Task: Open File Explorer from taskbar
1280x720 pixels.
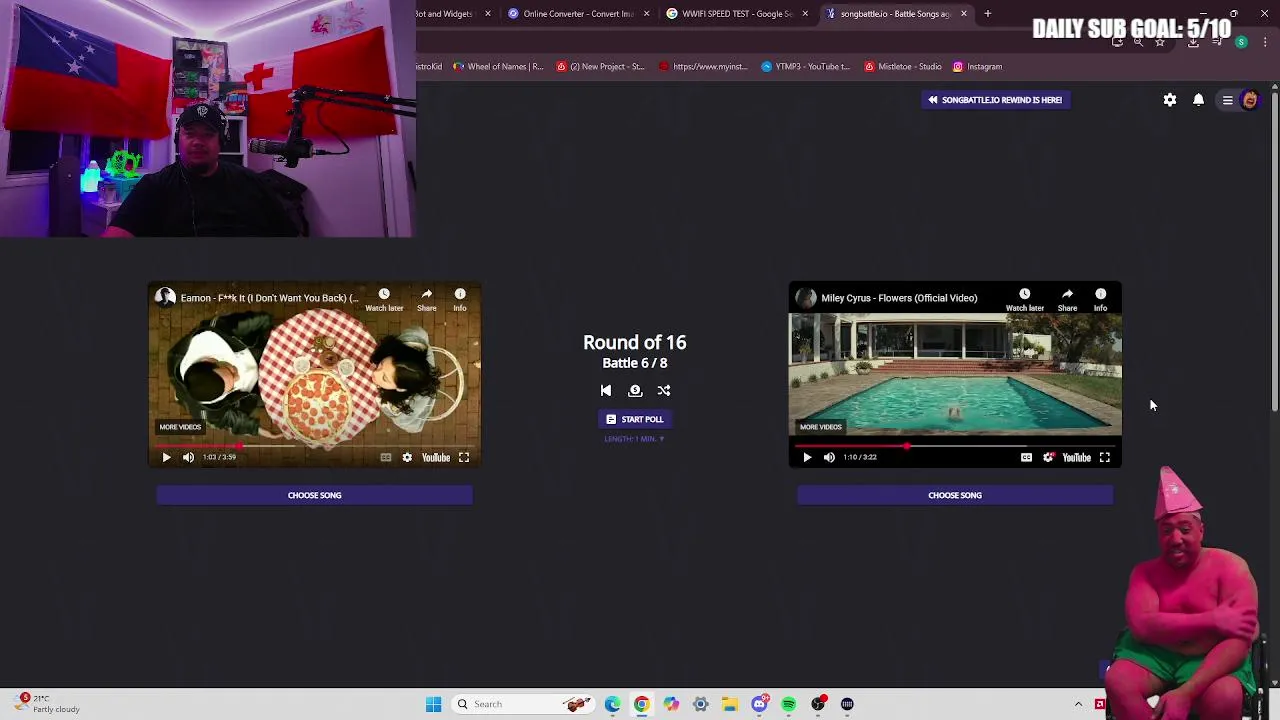Action: (730, 704)
